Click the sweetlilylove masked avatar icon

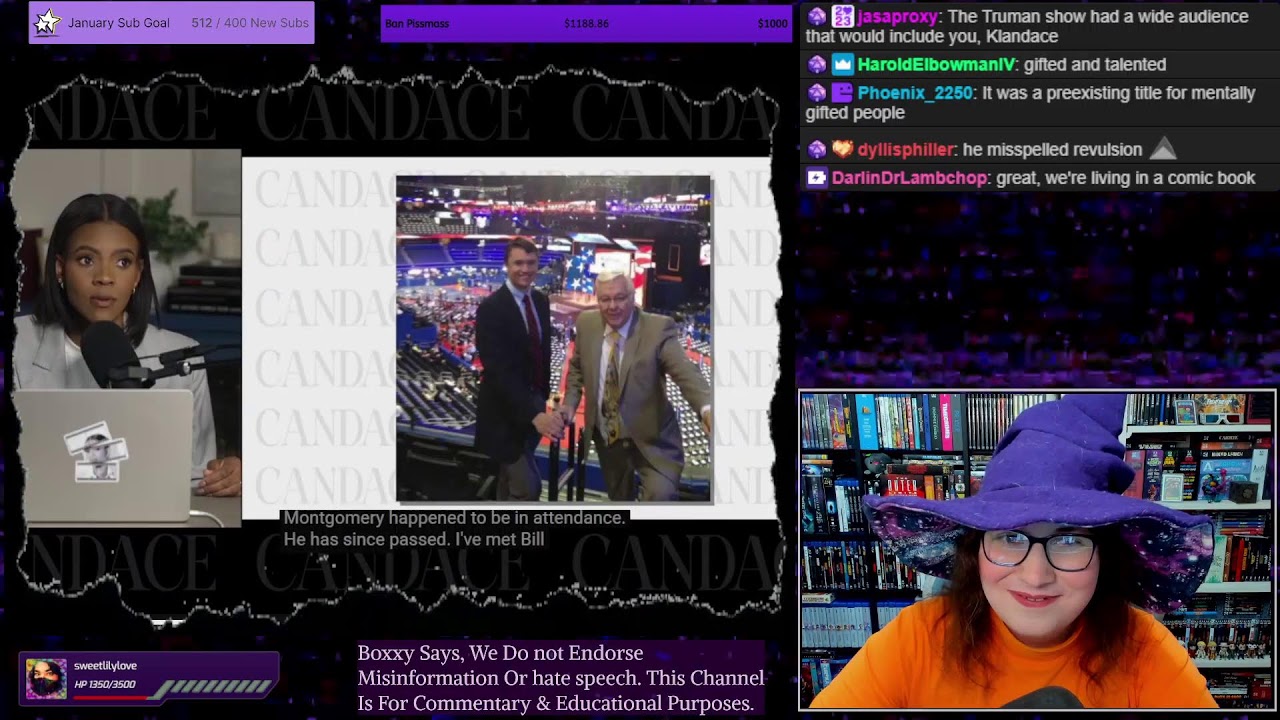pyautogui.click(x=46, y=678)
